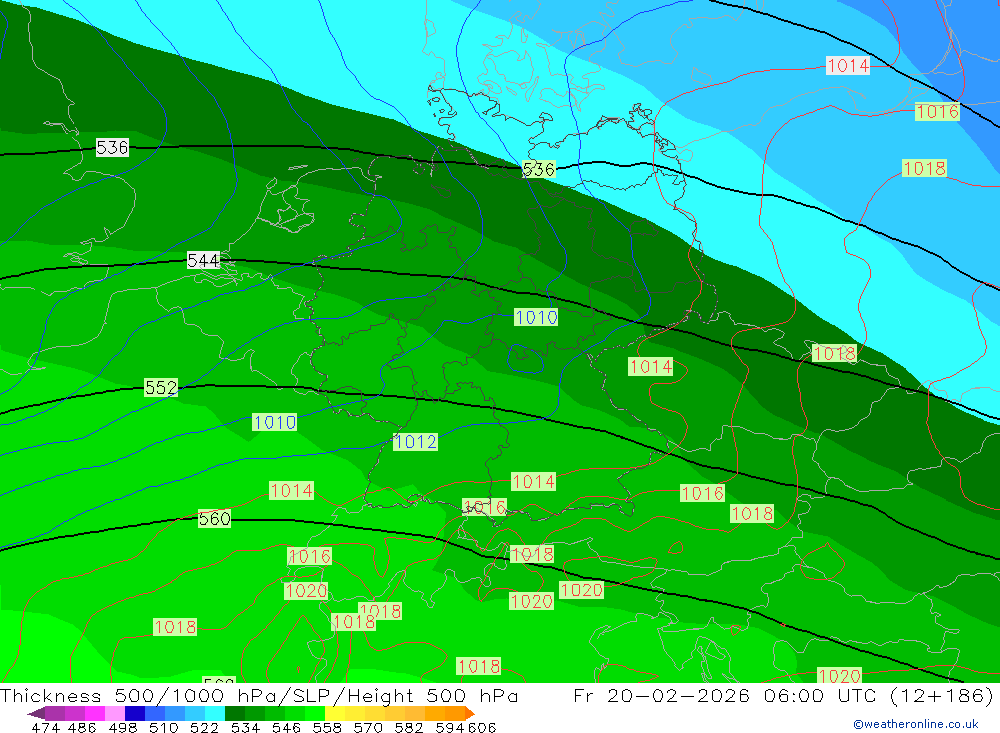Select the 536 label near the Baltic coast
Viewport: 1000px width, 733px height.
[539, 169]
